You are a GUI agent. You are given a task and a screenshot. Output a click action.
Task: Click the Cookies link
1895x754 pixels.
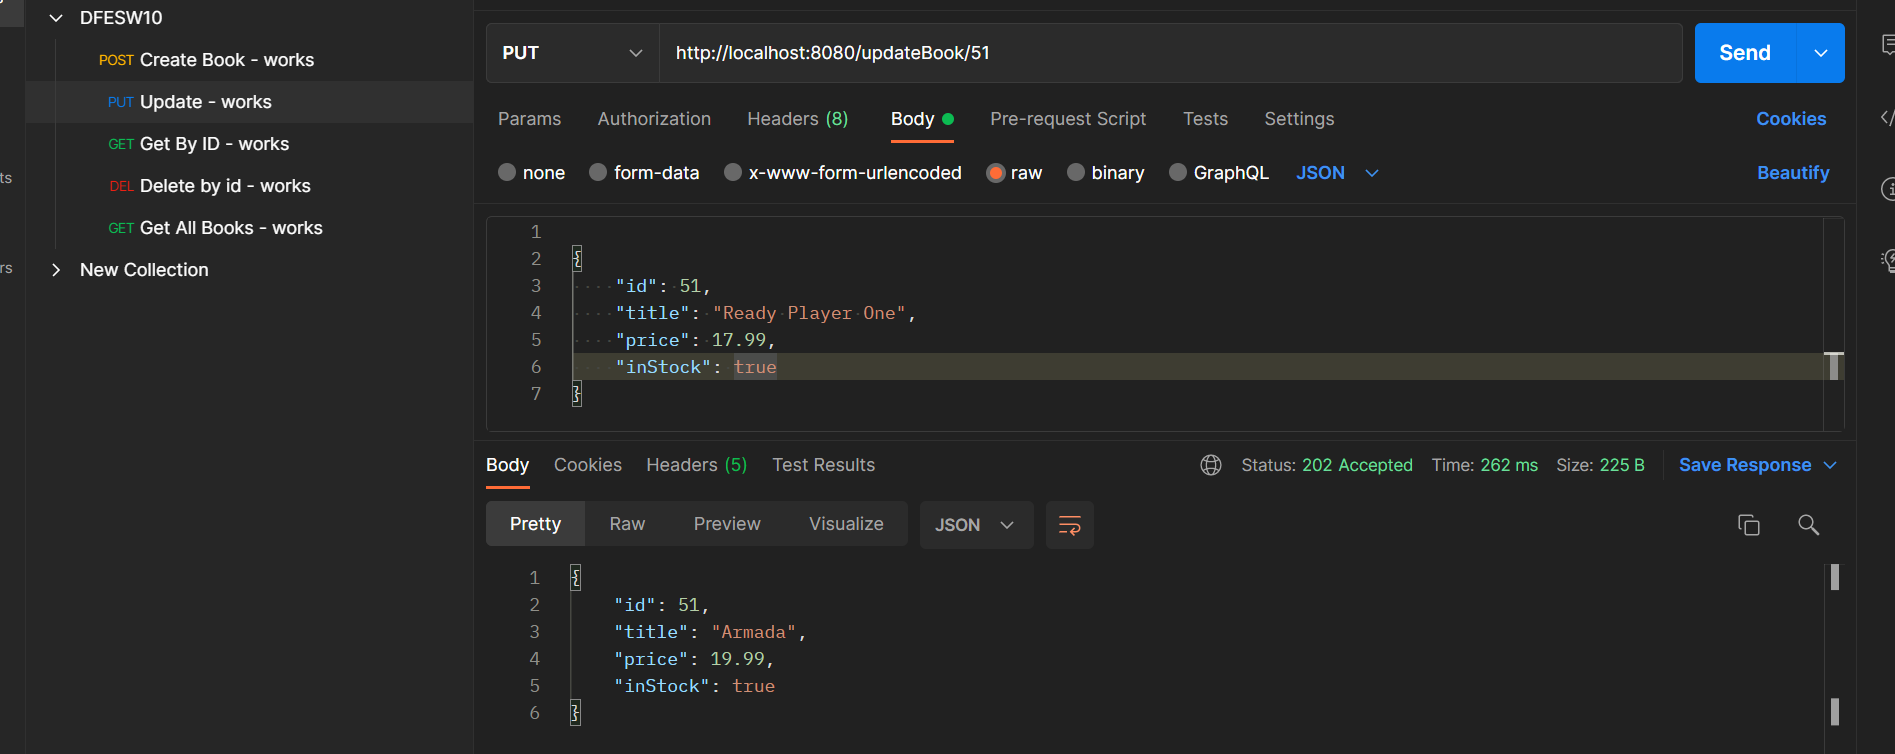(1791, 119)
